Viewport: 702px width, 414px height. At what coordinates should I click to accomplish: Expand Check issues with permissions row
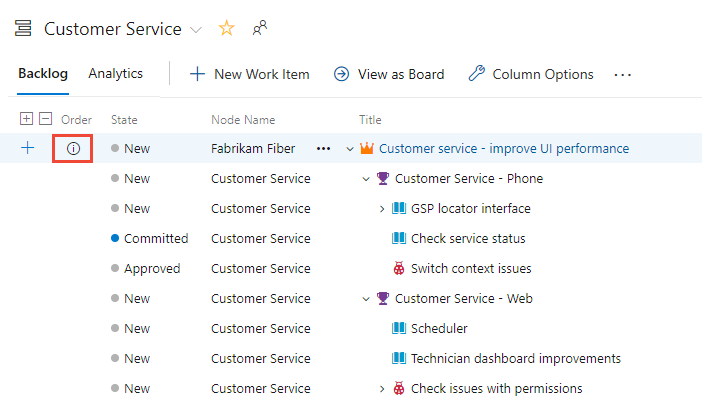pos(382,388)
